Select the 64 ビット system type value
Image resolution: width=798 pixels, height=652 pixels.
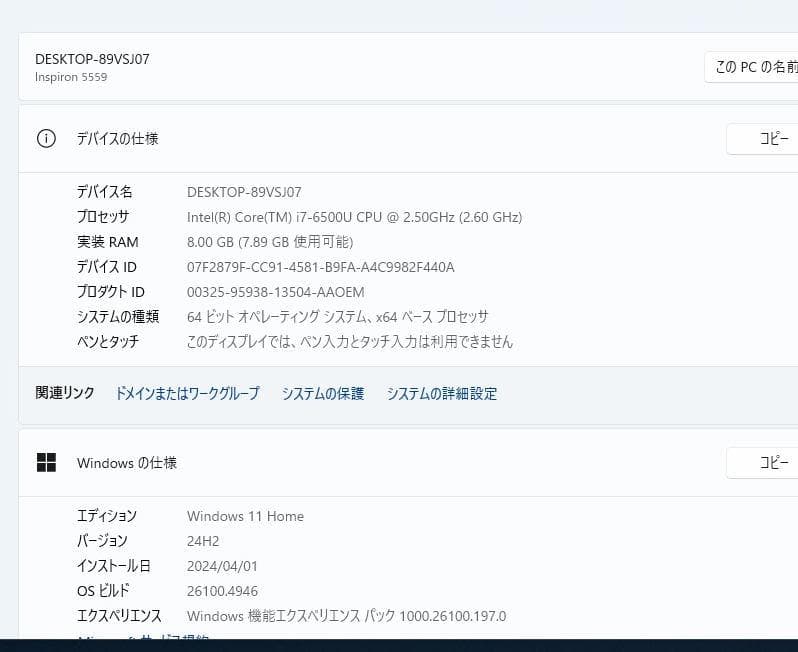[x=337, y=317]
